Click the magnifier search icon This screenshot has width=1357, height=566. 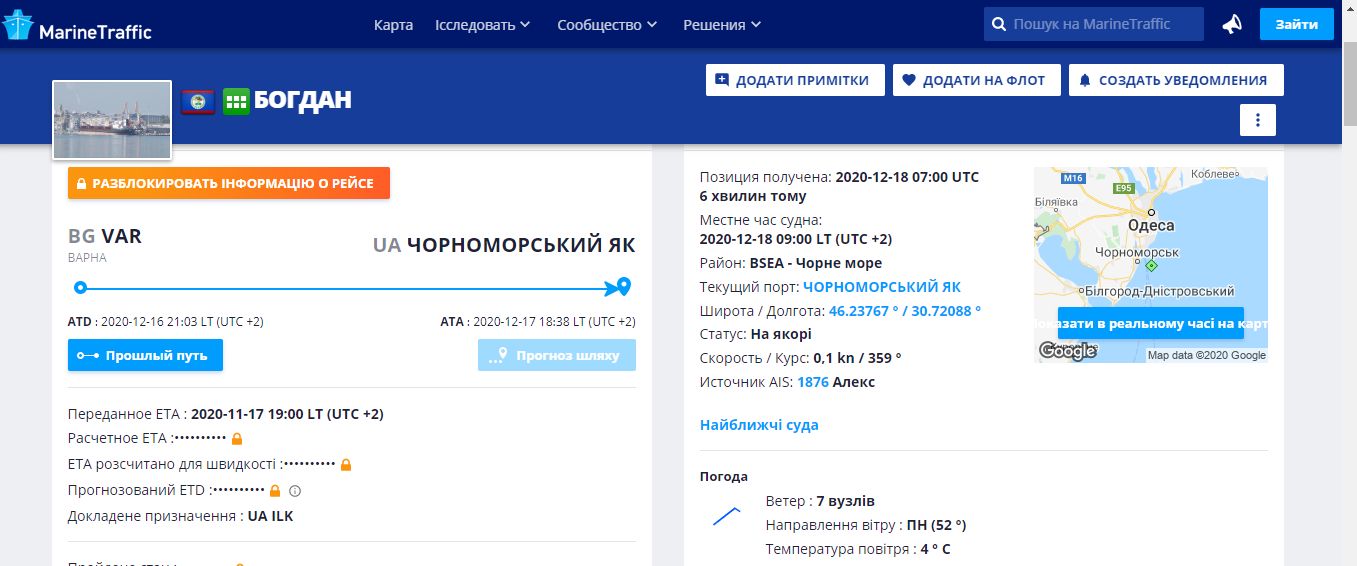click(x=998, y=24)
